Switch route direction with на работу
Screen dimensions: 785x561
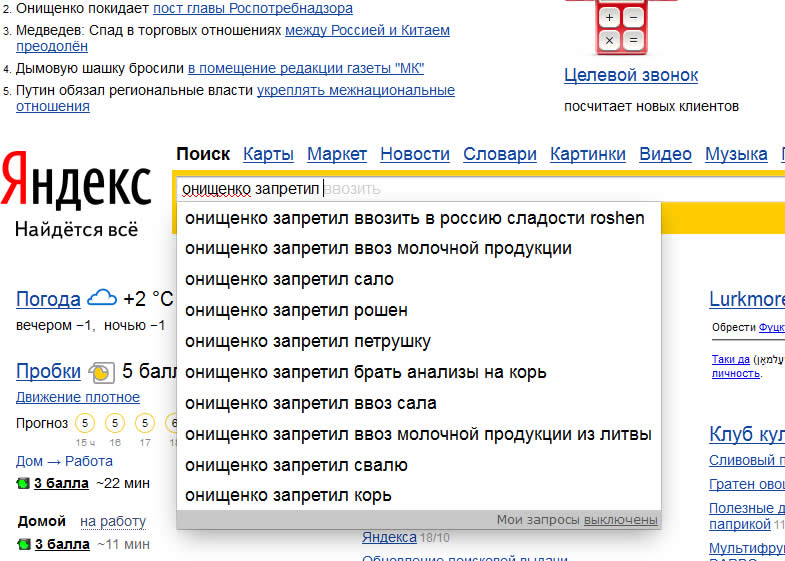(113, 521)
